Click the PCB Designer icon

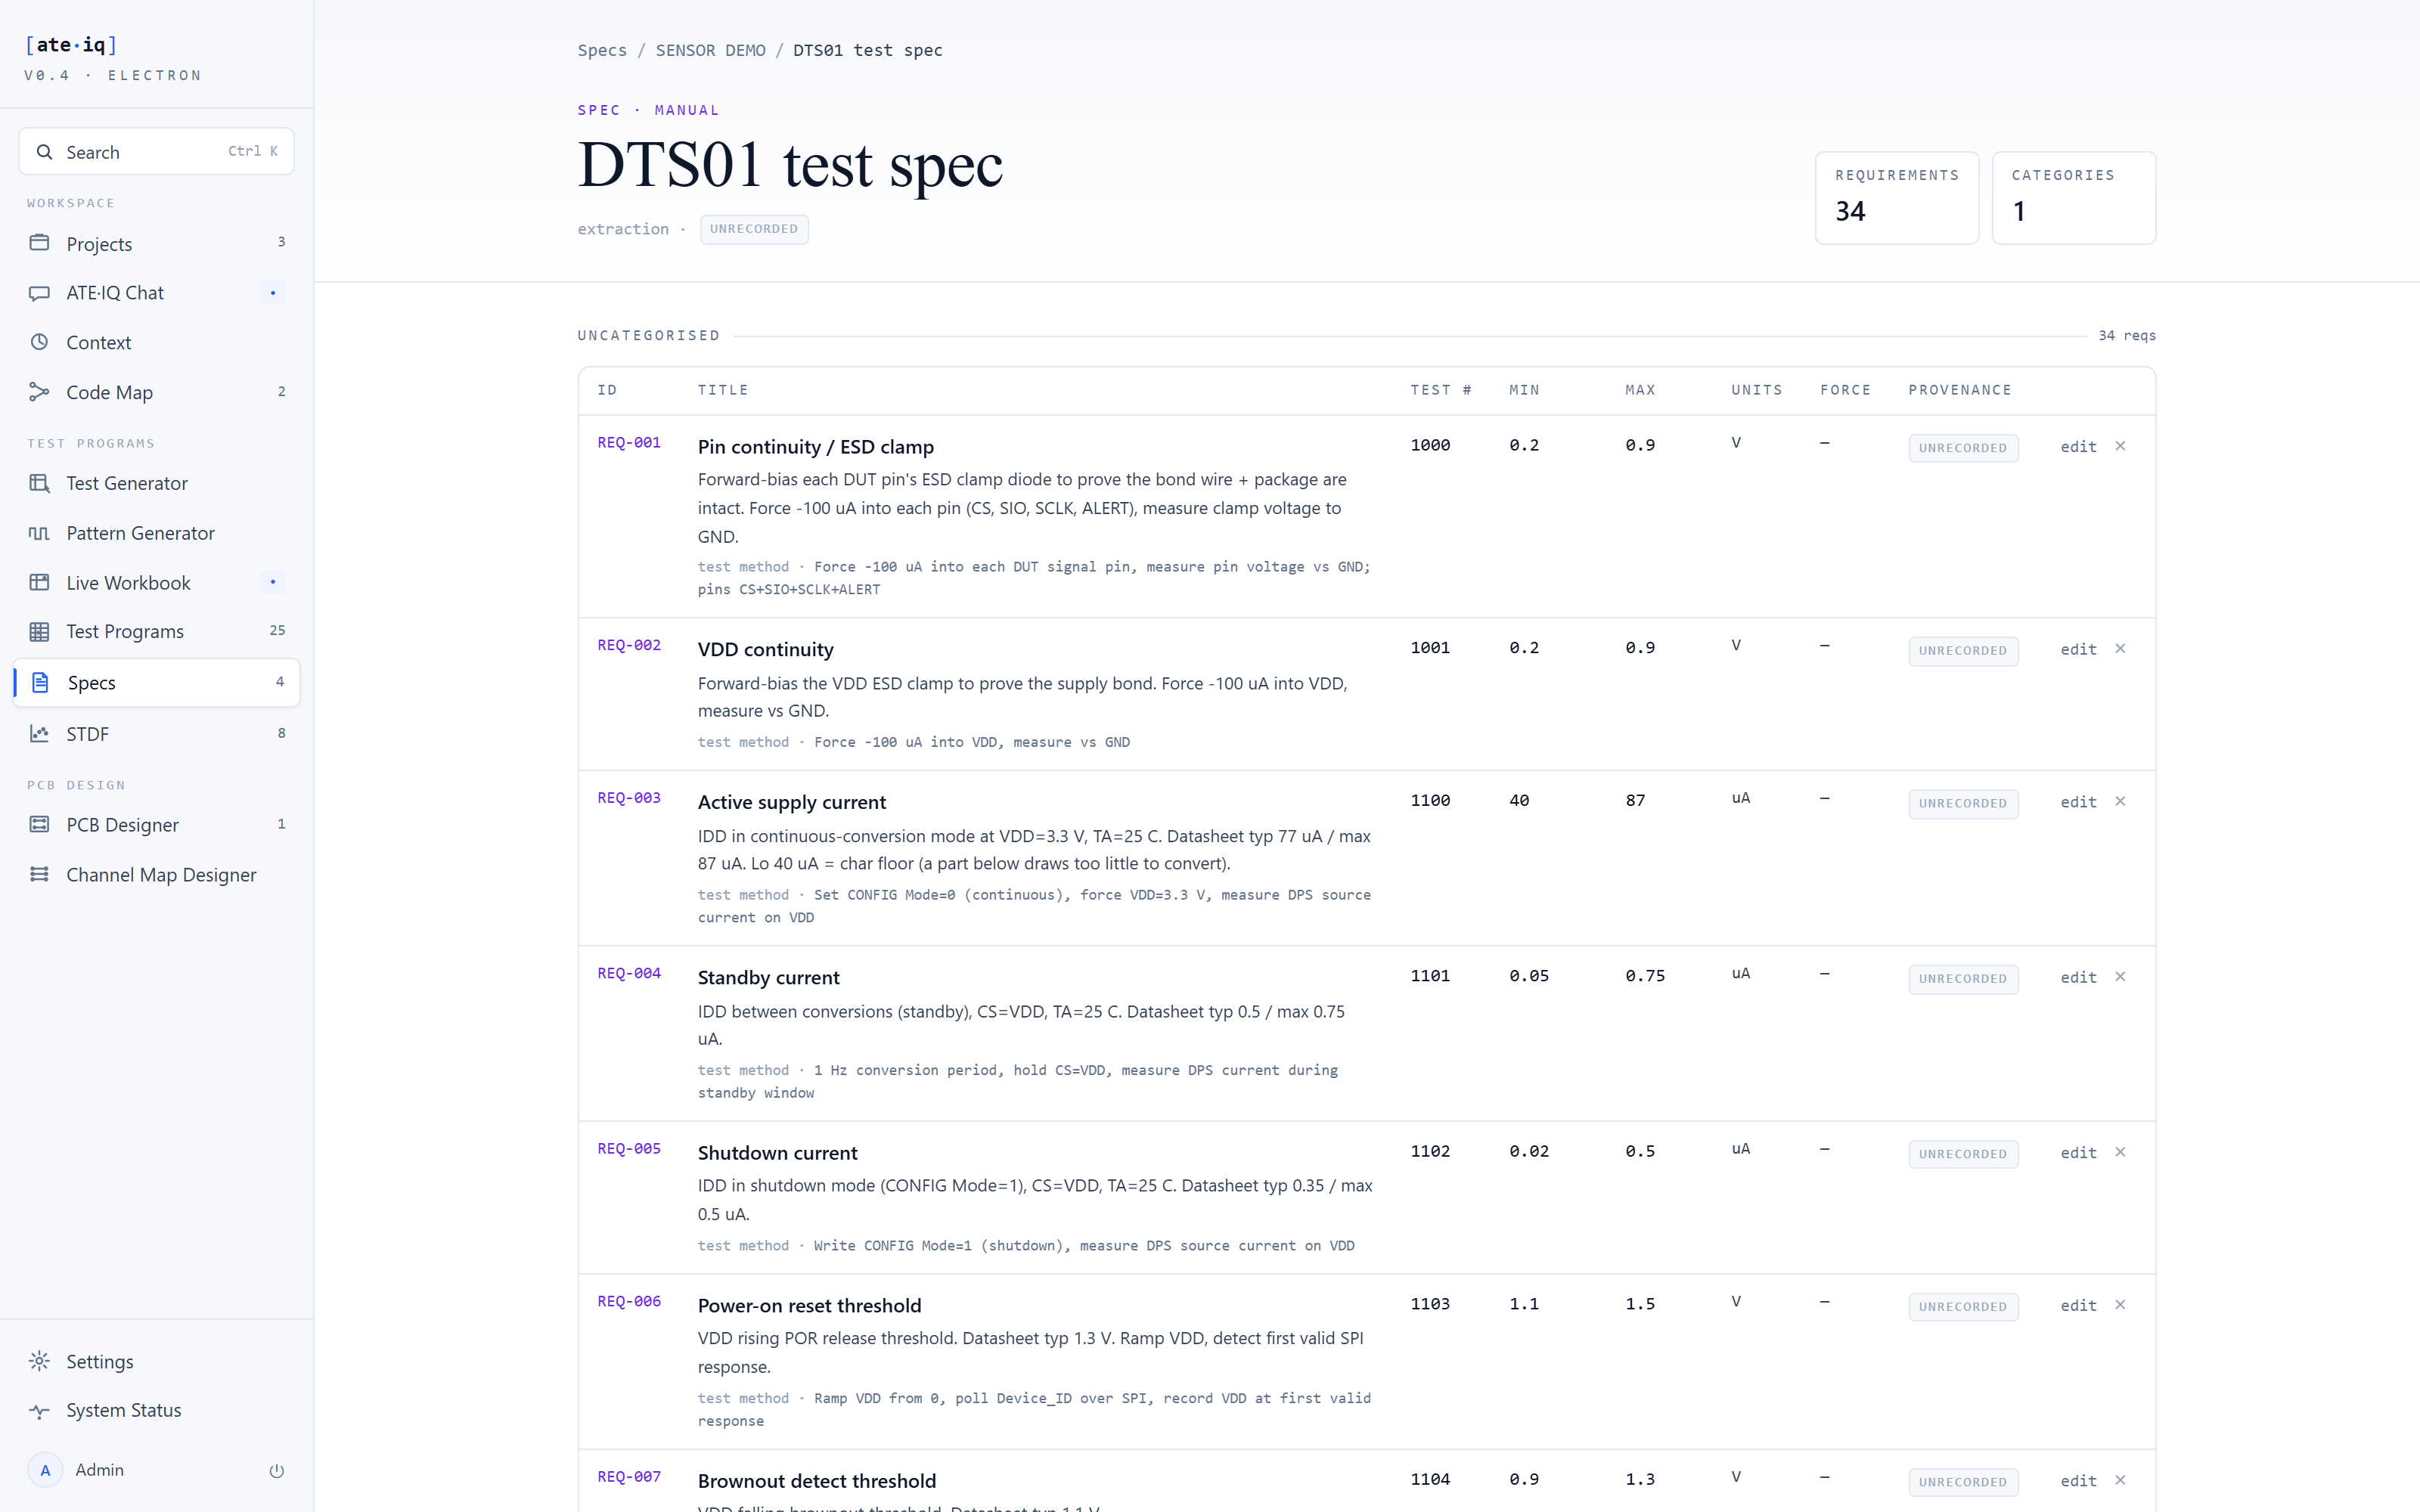click(x=39, y=824)
